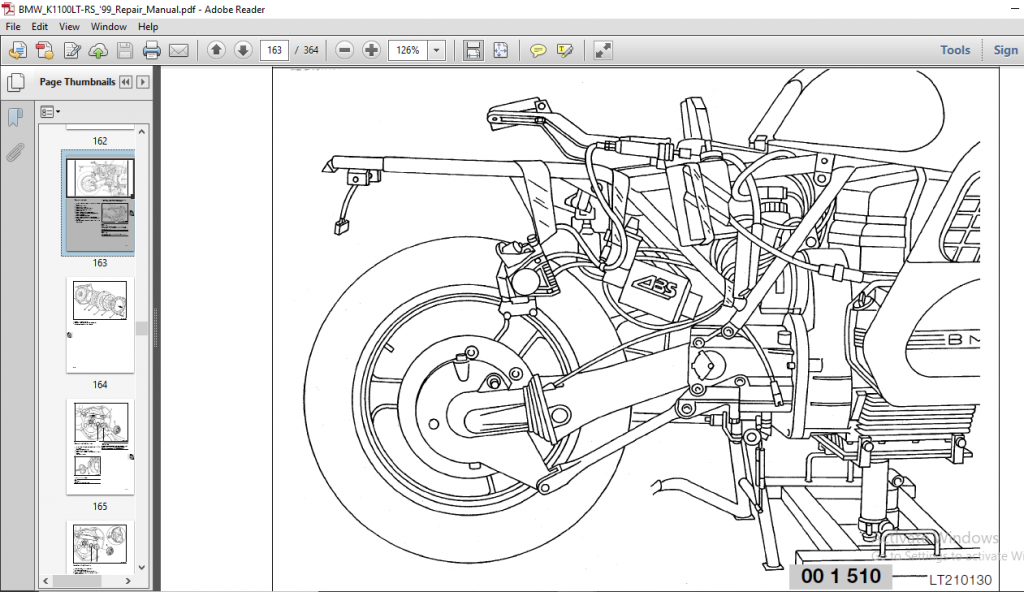Image resolution: width=1024 pixels, height=592 pixels.
Task: Select the page 164 thumbnail
Action: pos(100,325)
